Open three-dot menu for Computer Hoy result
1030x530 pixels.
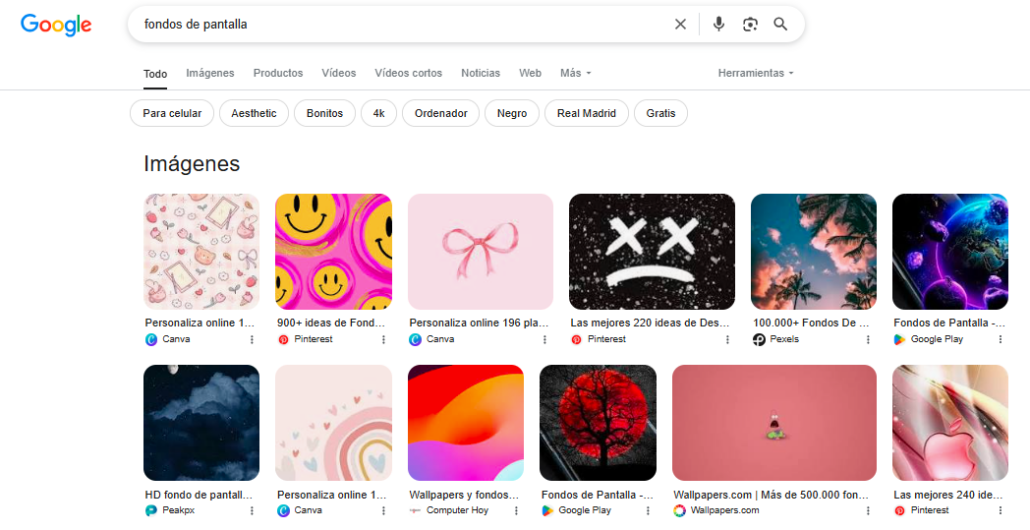tap(516, 511)
